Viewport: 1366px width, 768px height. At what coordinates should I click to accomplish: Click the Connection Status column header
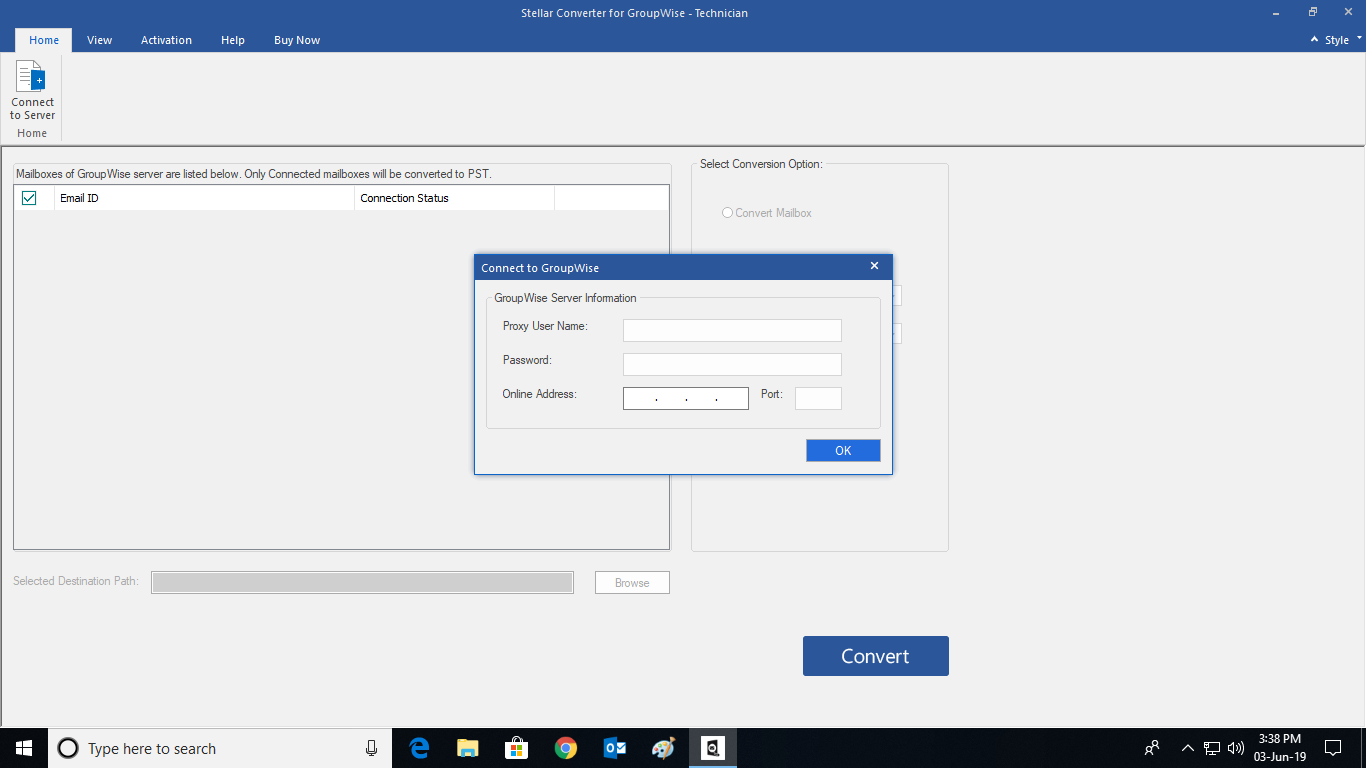454,198
